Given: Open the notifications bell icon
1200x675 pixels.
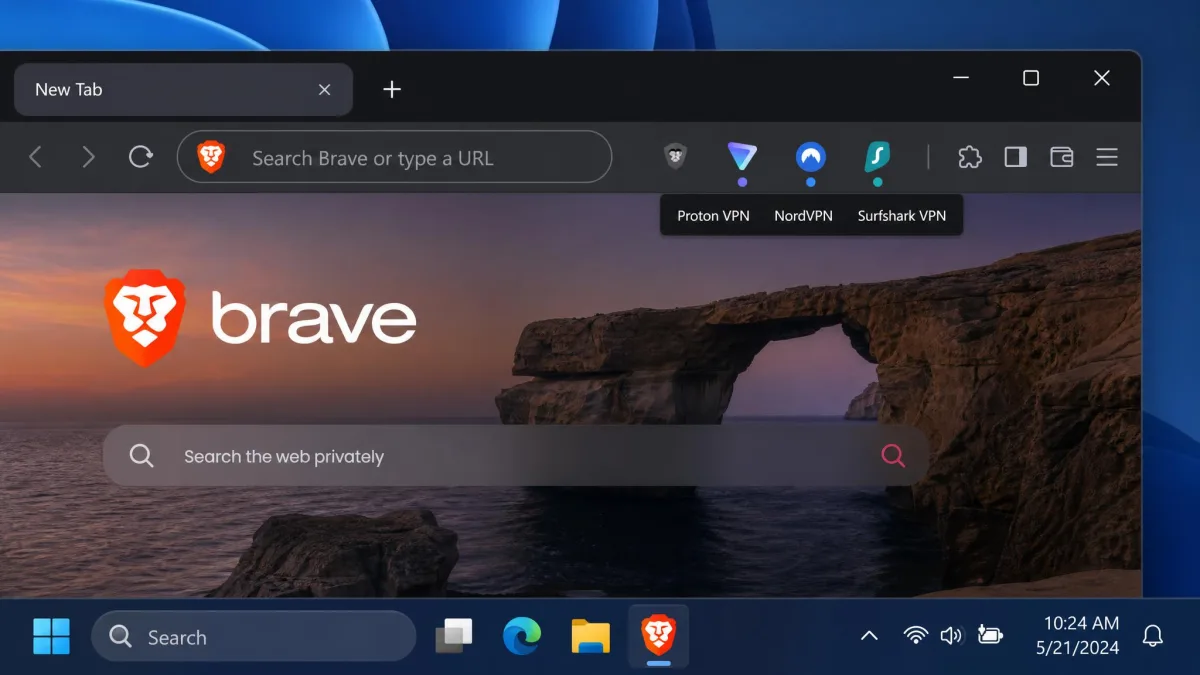Looking at the screenshot, I should point(1153,636).
